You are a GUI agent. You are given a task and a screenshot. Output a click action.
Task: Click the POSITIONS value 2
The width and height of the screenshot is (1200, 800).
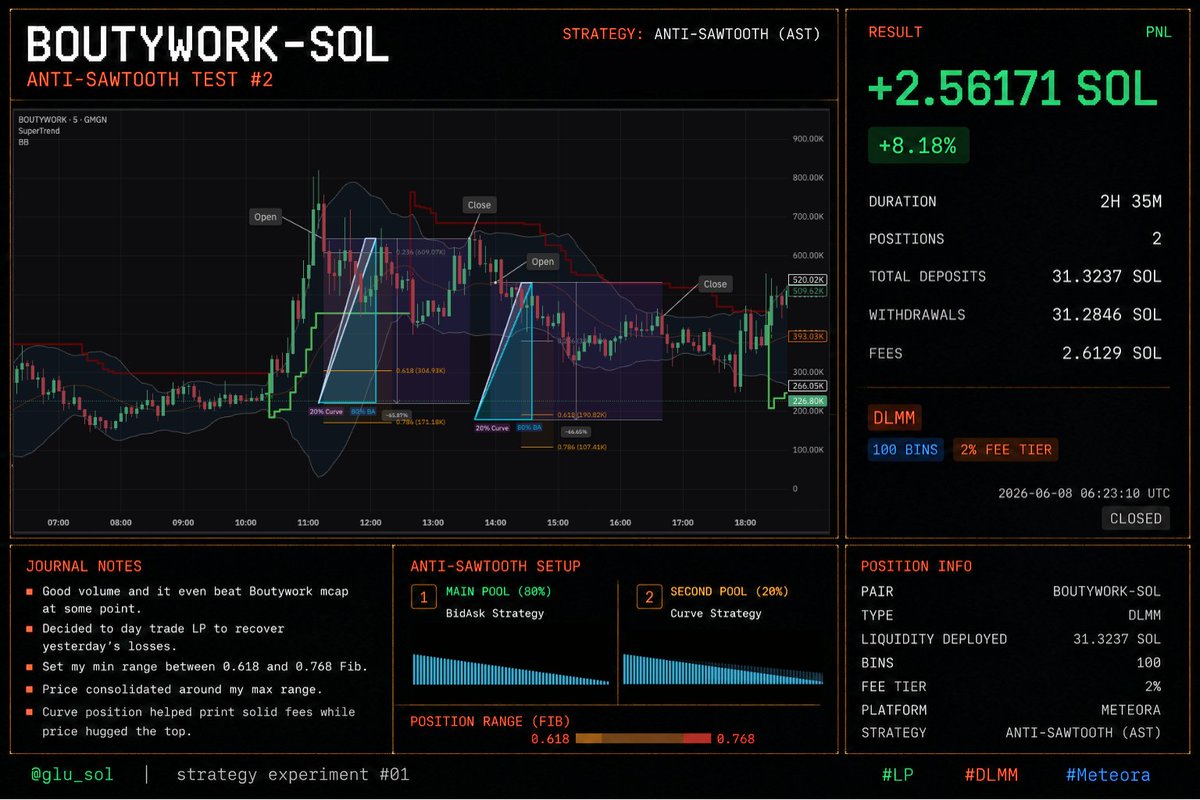[1156, 239]
